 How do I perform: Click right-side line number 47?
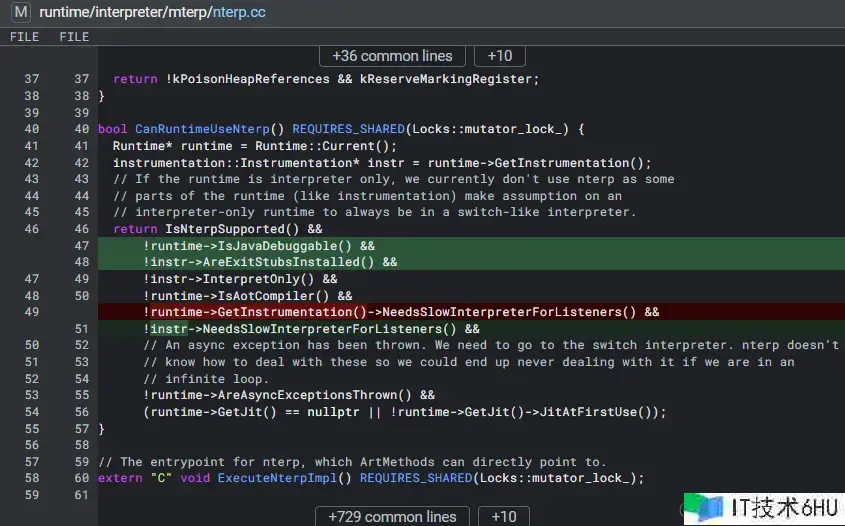[81, 246]
